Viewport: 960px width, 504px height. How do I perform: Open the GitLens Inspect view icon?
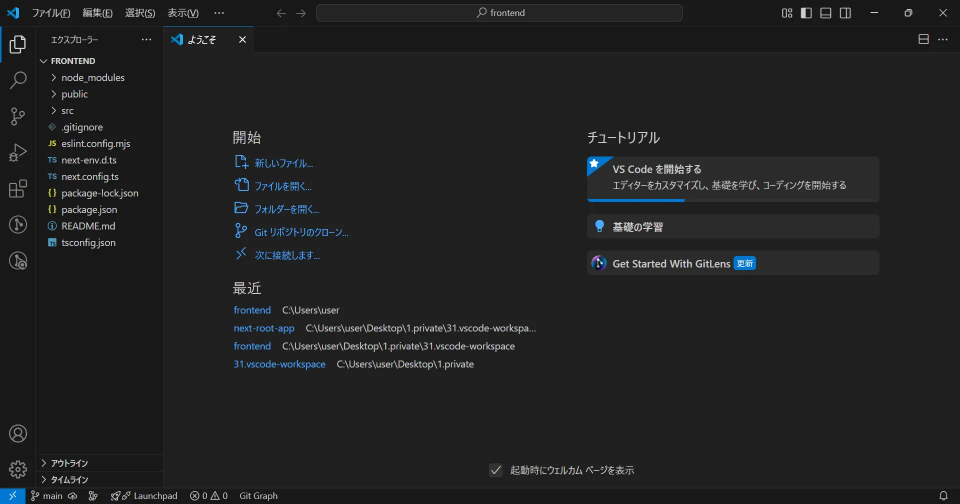click(x=18, y=261)
